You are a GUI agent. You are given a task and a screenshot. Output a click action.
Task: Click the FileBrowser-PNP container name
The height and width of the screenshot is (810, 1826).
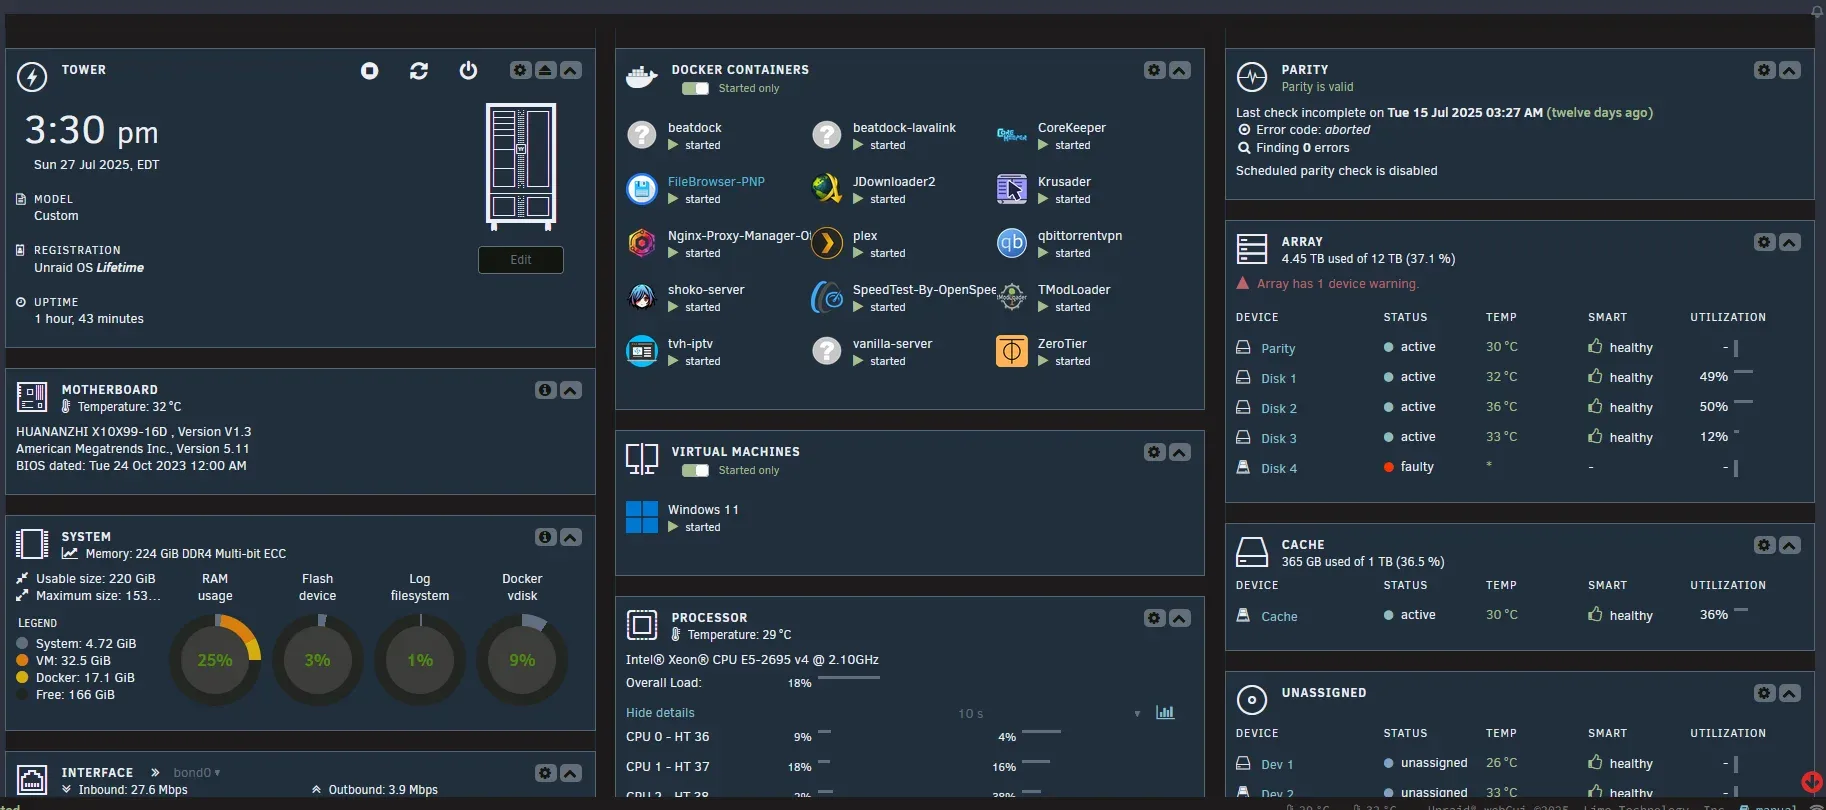[716, 182]
